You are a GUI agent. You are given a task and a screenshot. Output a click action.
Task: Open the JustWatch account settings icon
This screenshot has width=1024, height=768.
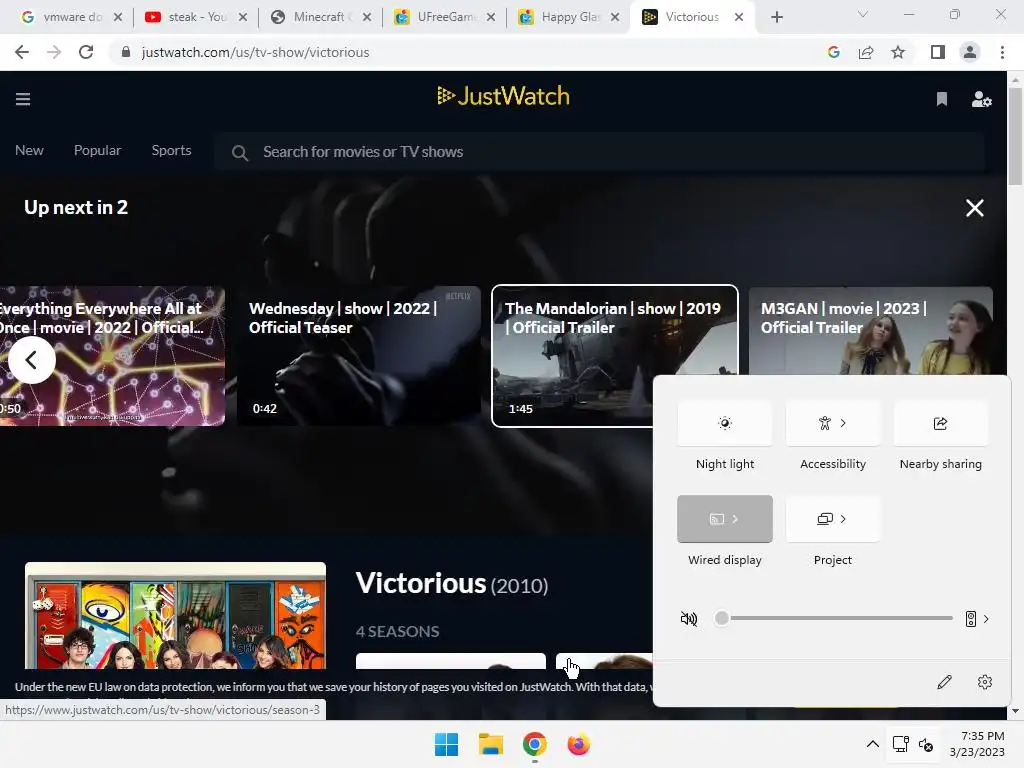[x=981, y=99]
